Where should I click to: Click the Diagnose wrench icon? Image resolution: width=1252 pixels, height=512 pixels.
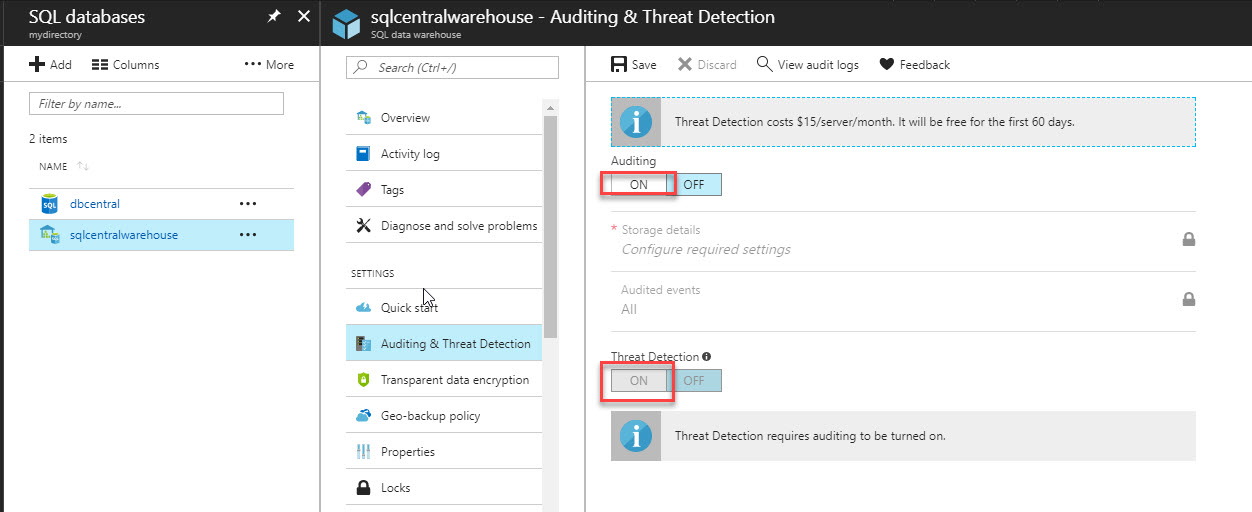coord(363,226)
